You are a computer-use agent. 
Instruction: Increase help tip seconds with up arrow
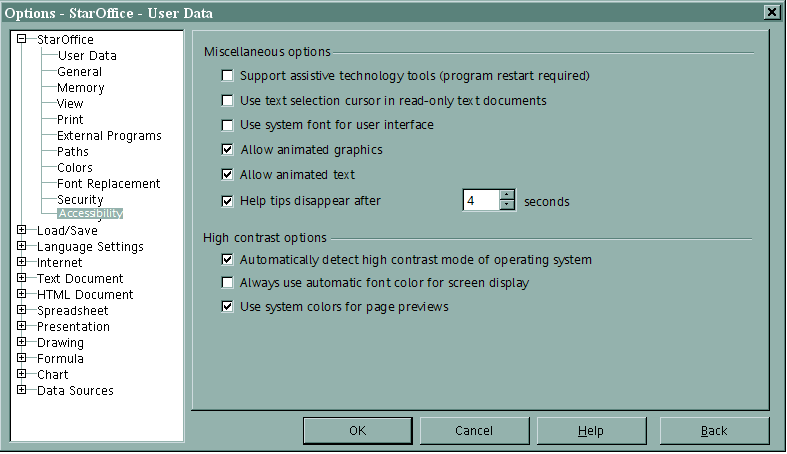pos(507,195)
